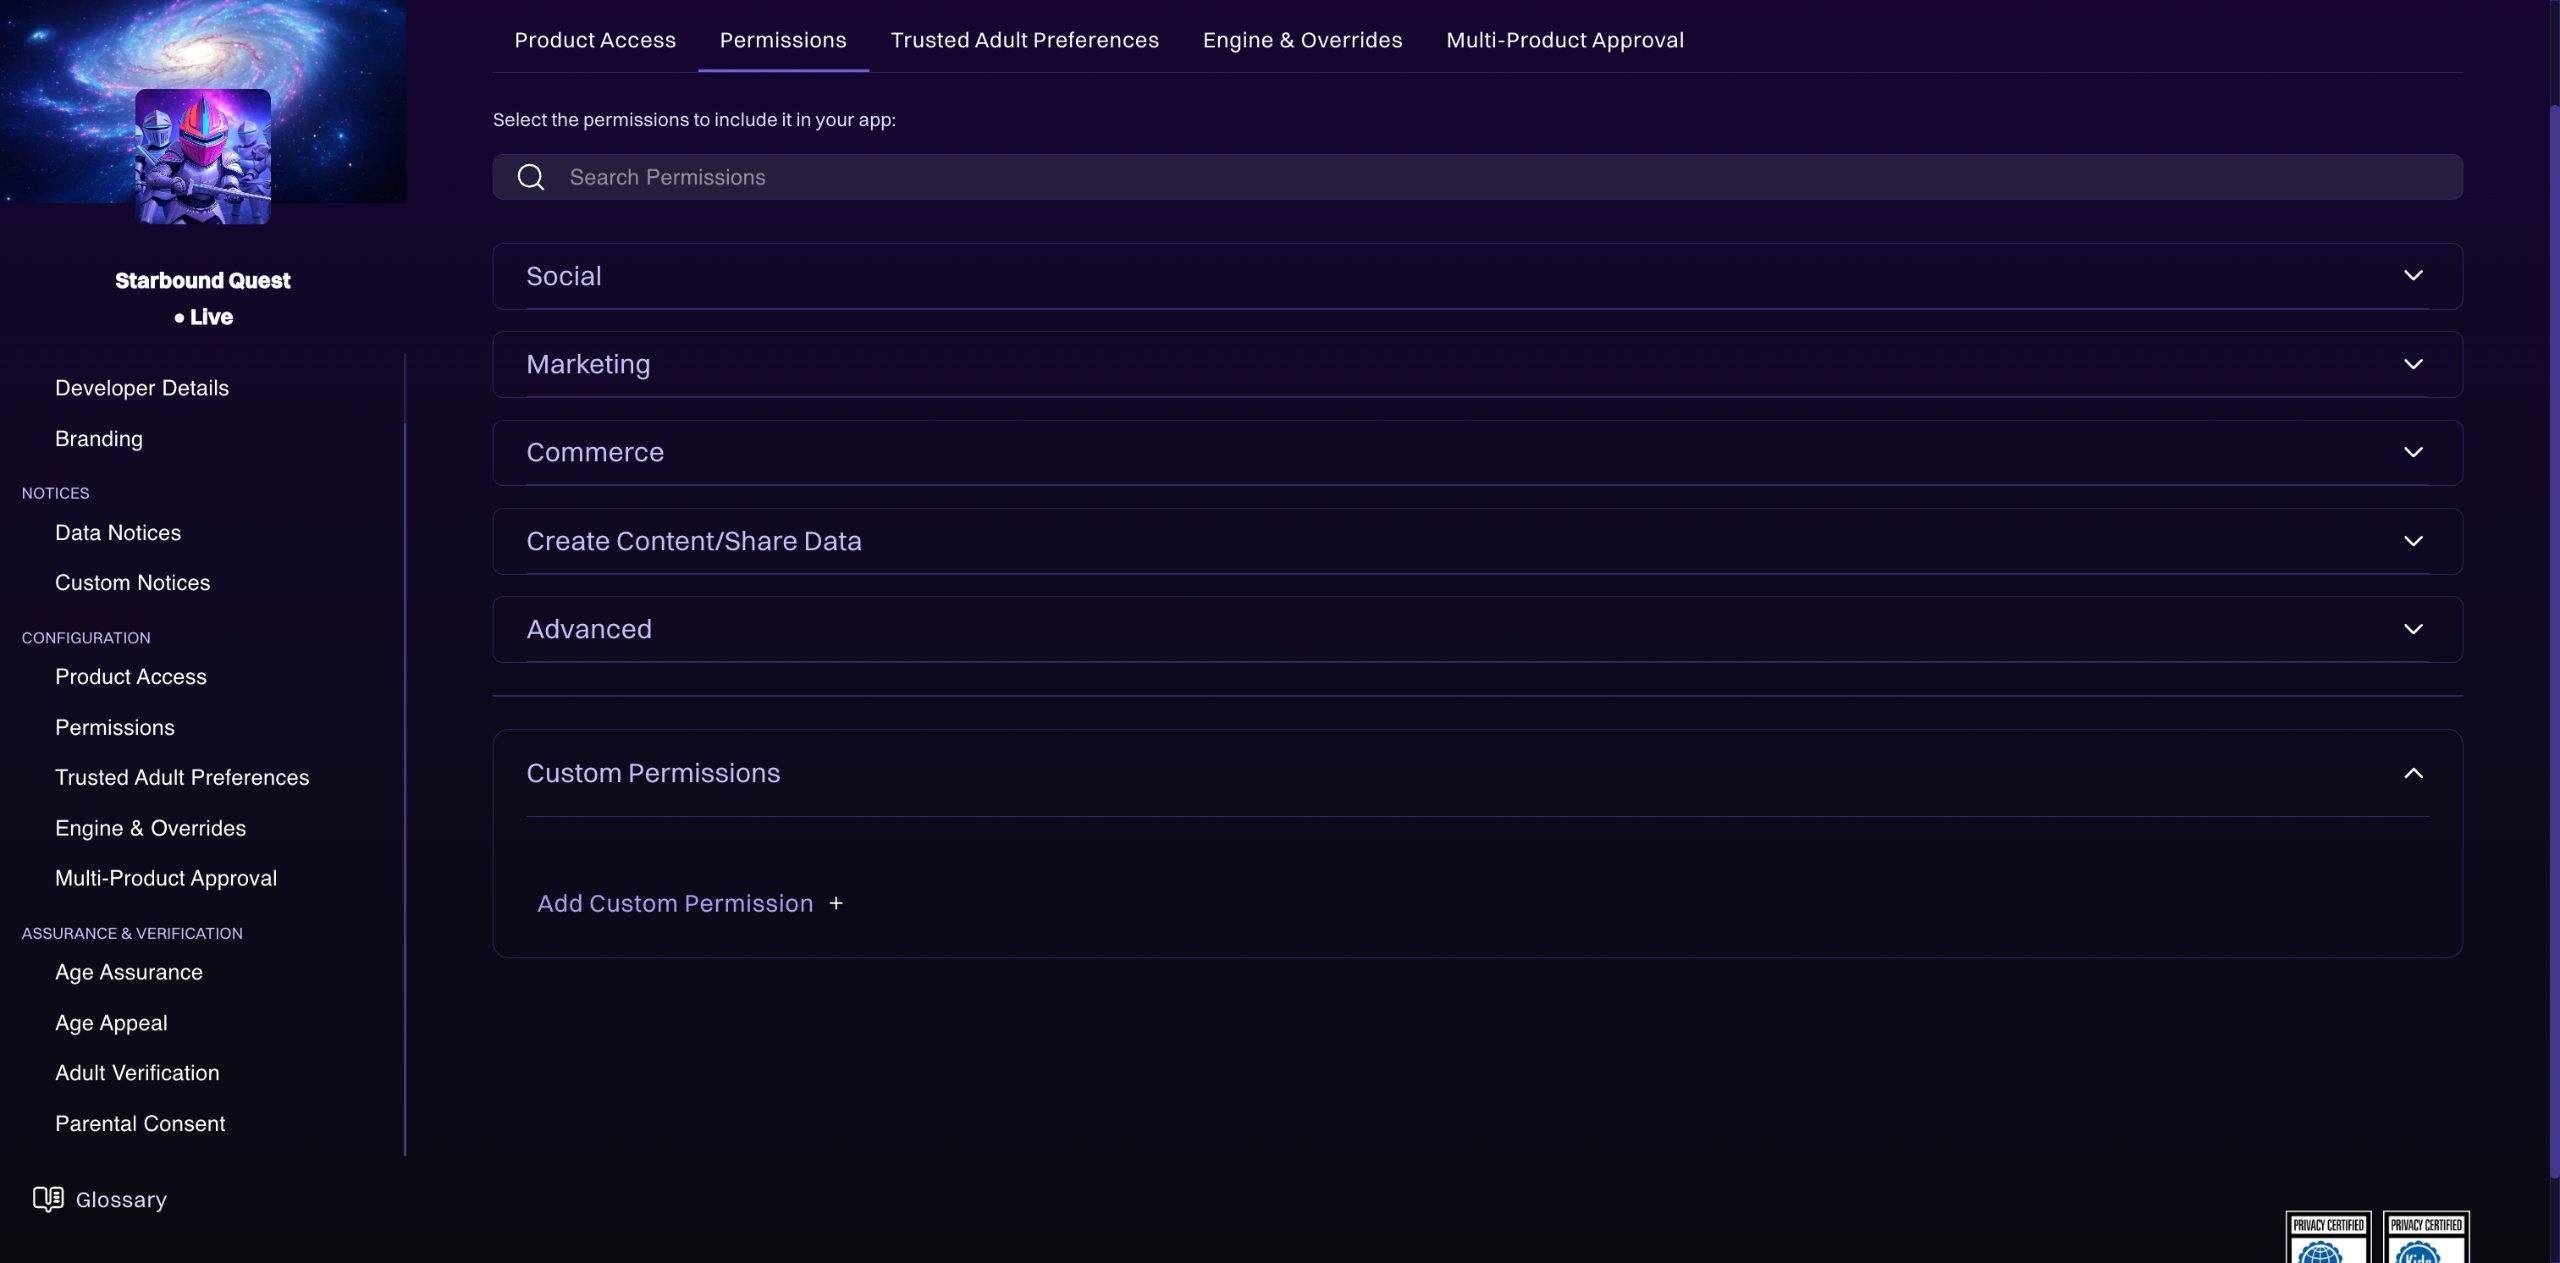Open Developer Details in sidebar

tap(142, 388)
